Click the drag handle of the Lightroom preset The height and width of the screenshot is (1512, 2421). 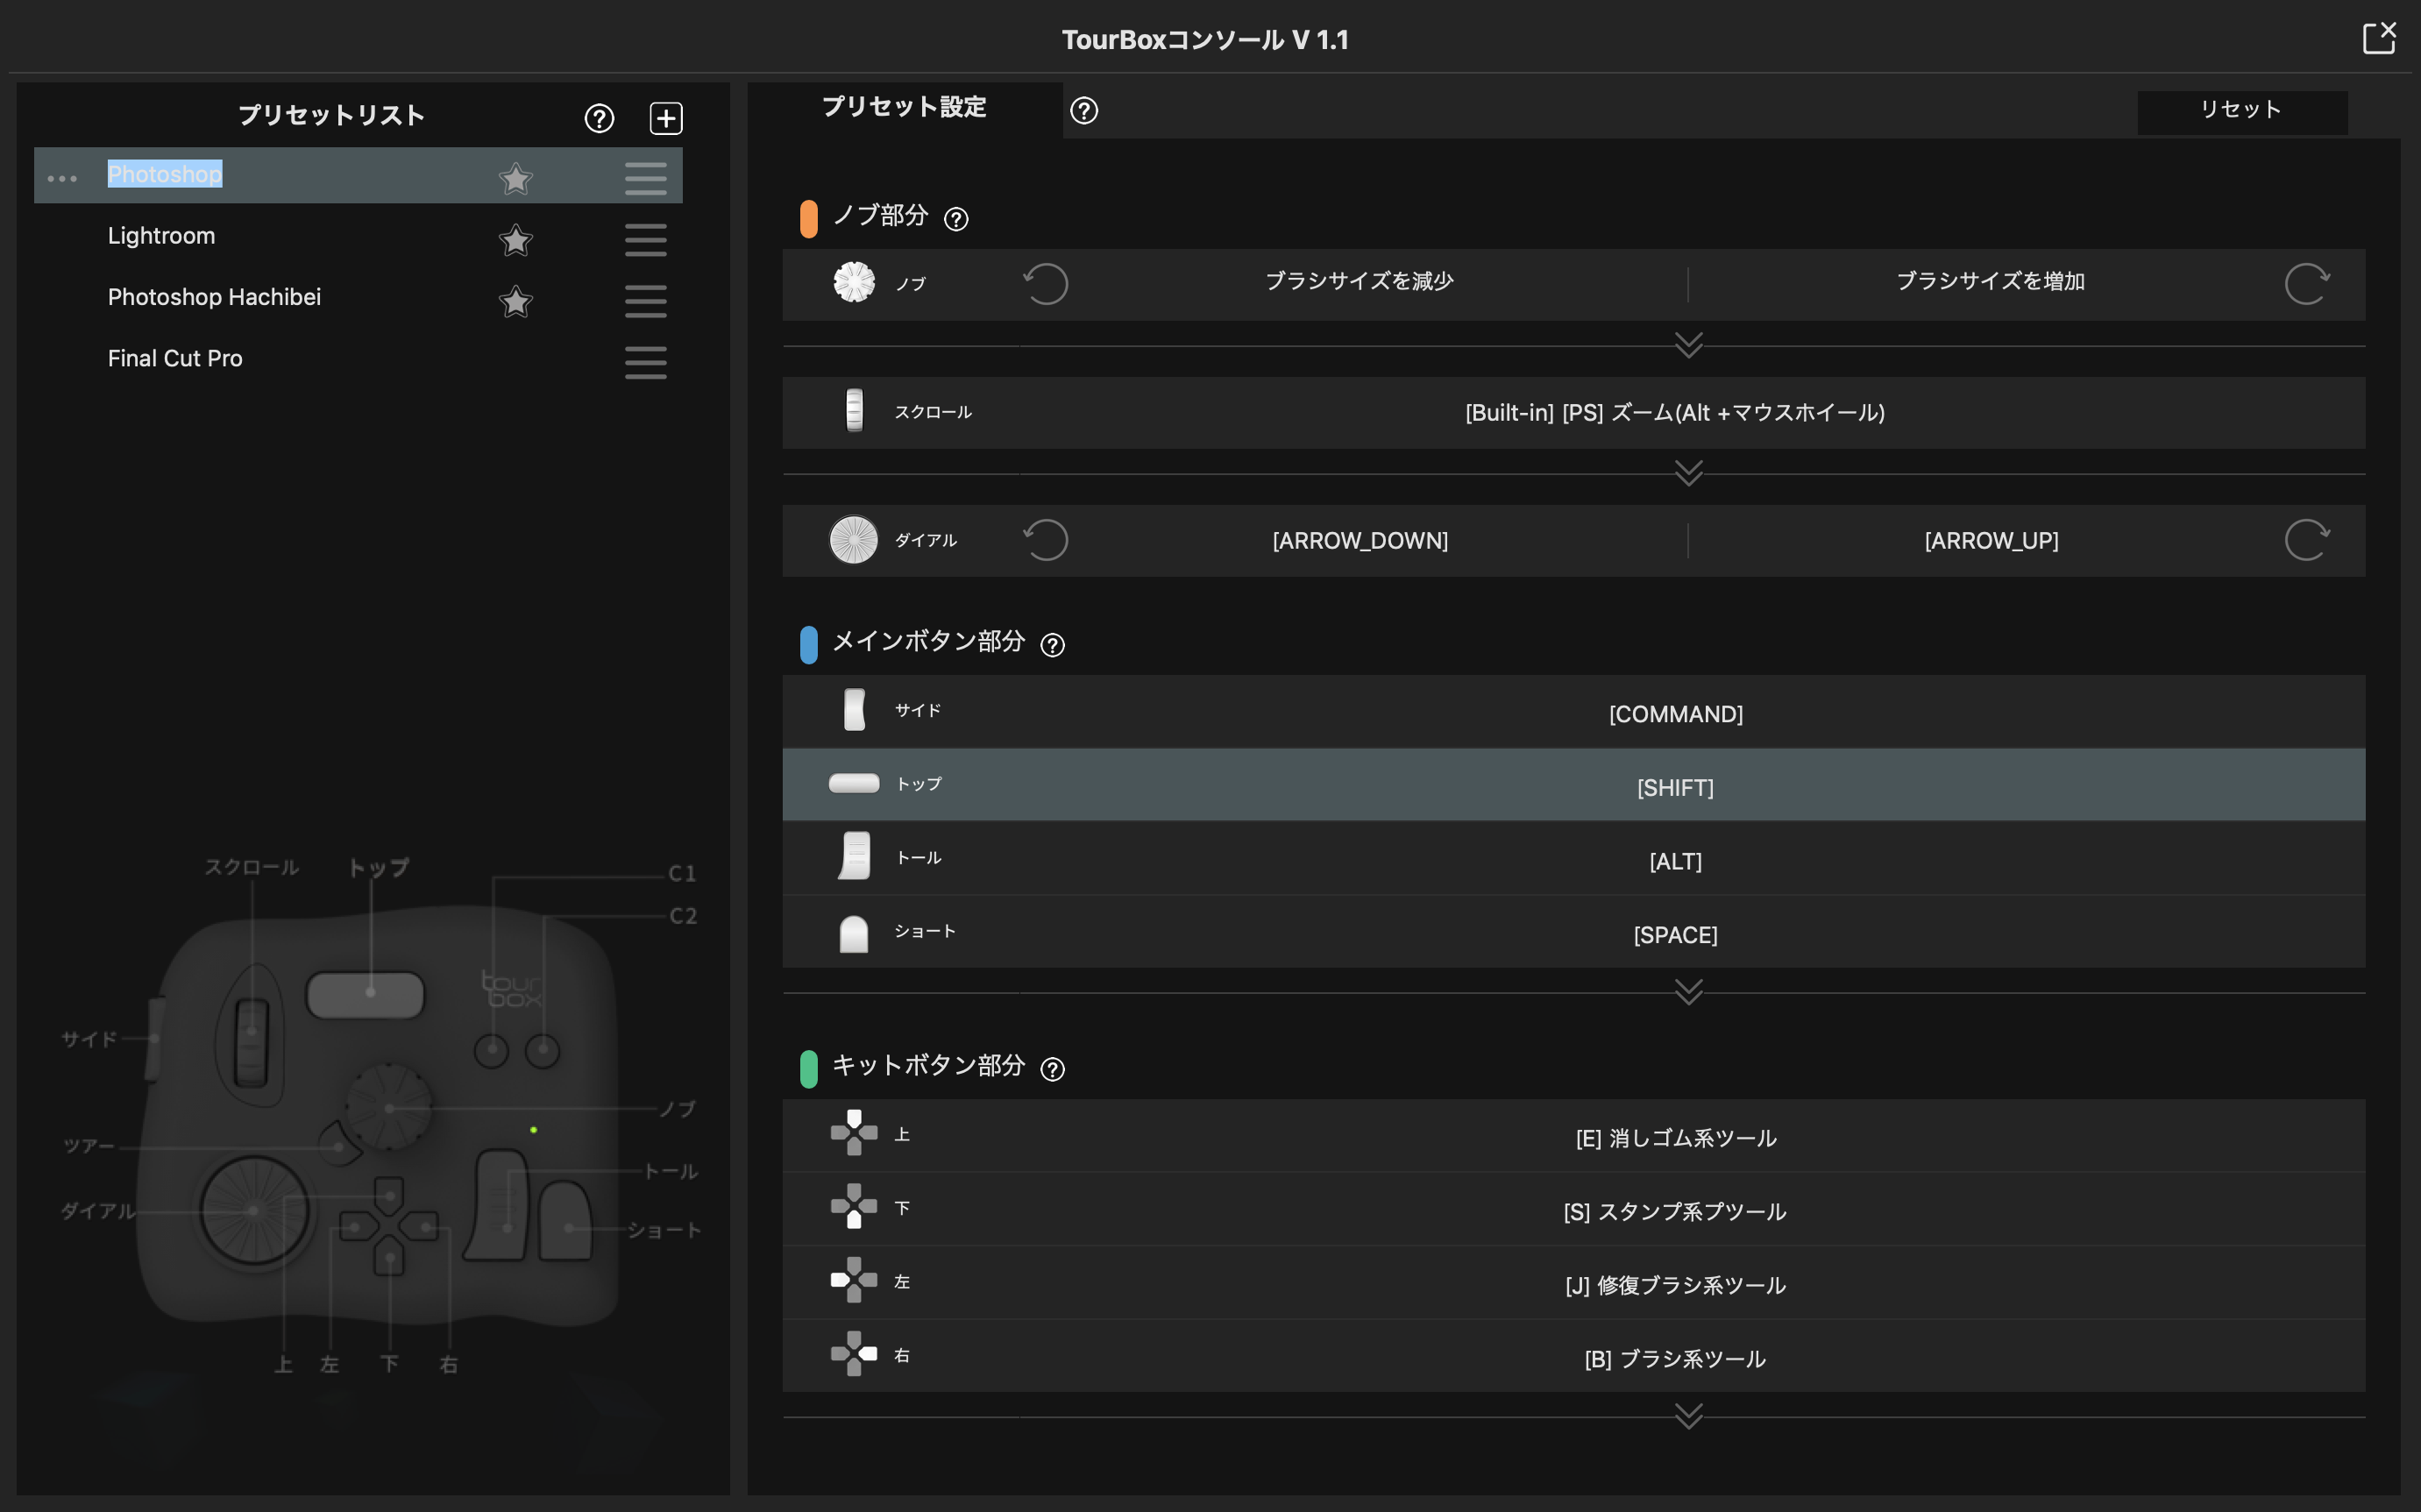(x=645, y=240)
